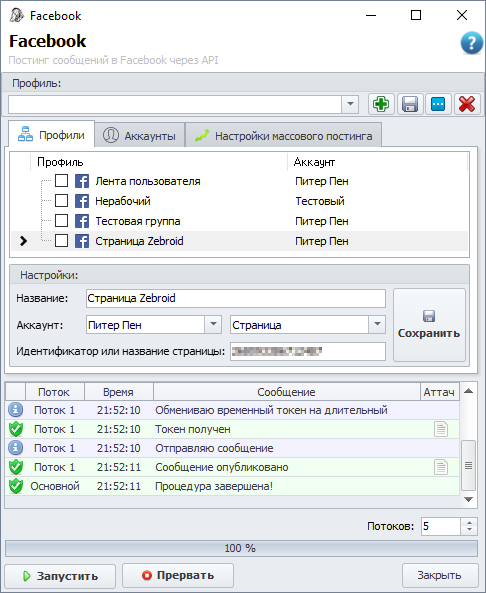
Task: Increase the Потоков thread count spinner
Action: 469,522
